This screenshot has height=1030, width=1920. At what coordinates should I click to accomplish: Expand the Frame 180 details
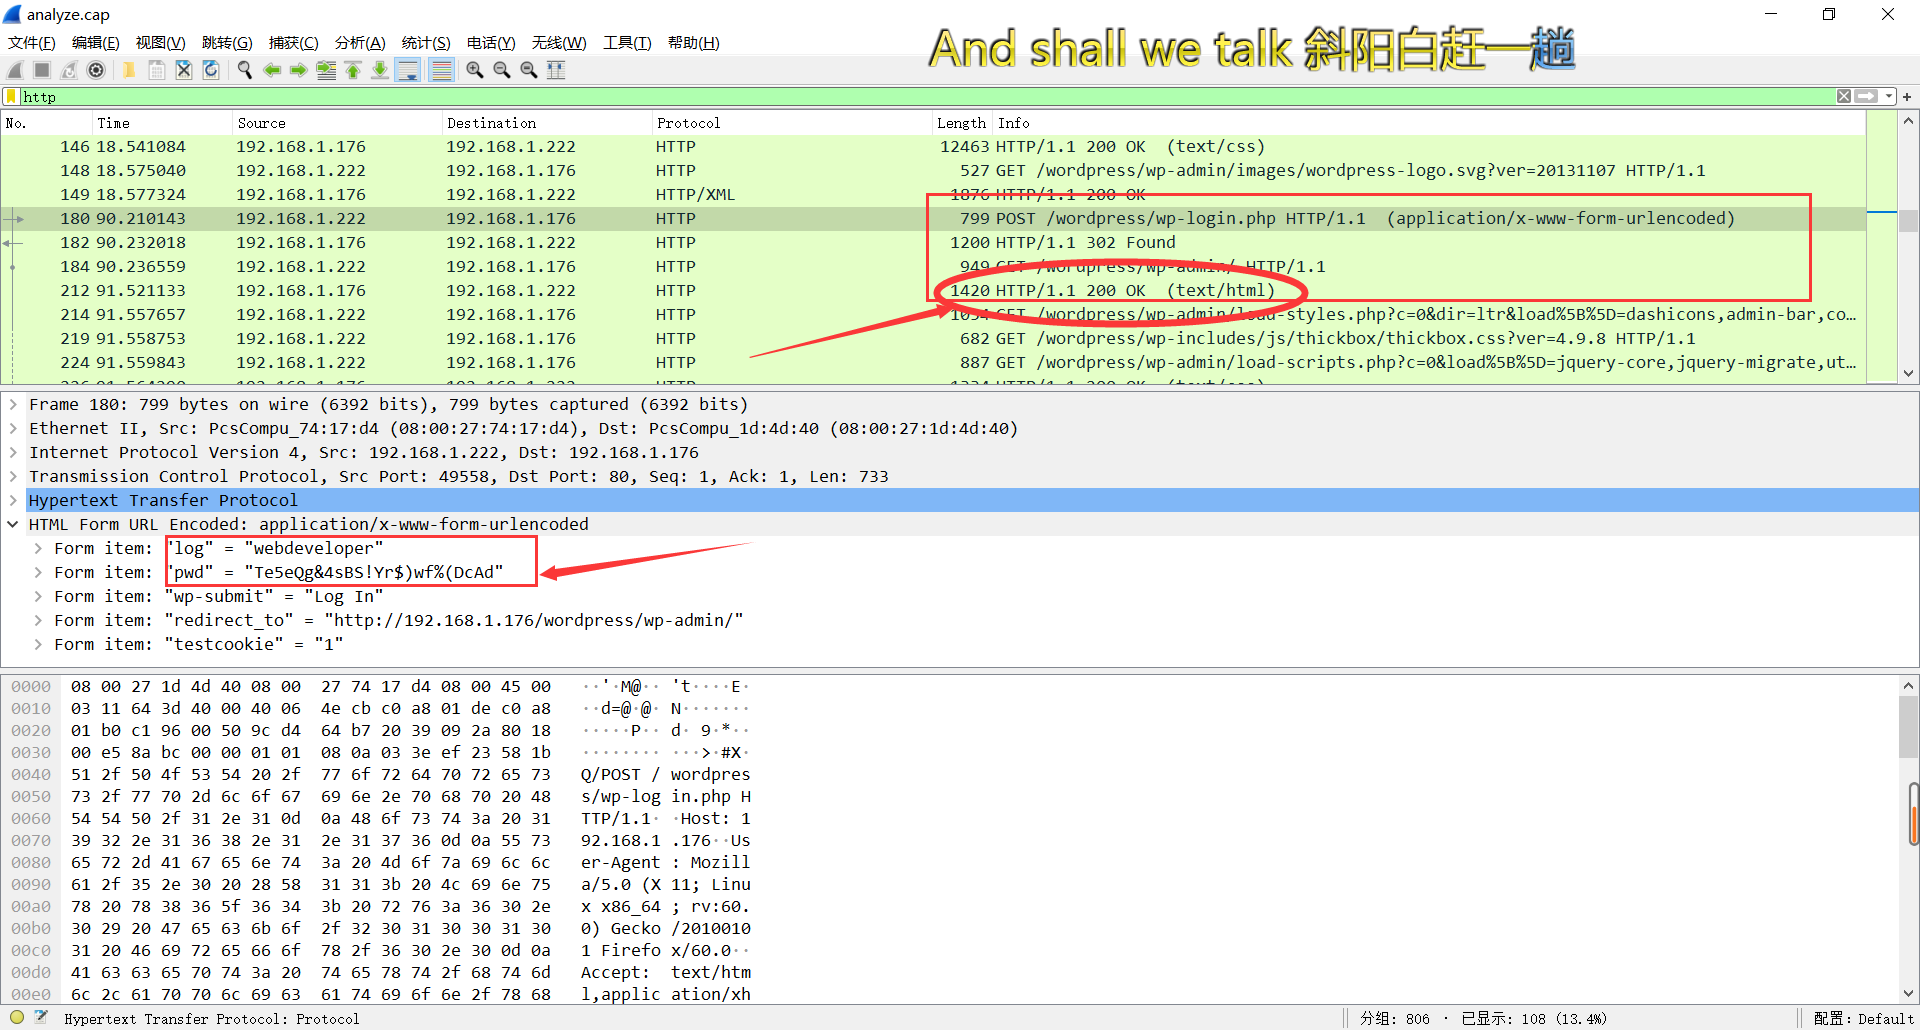click(13, 404)
